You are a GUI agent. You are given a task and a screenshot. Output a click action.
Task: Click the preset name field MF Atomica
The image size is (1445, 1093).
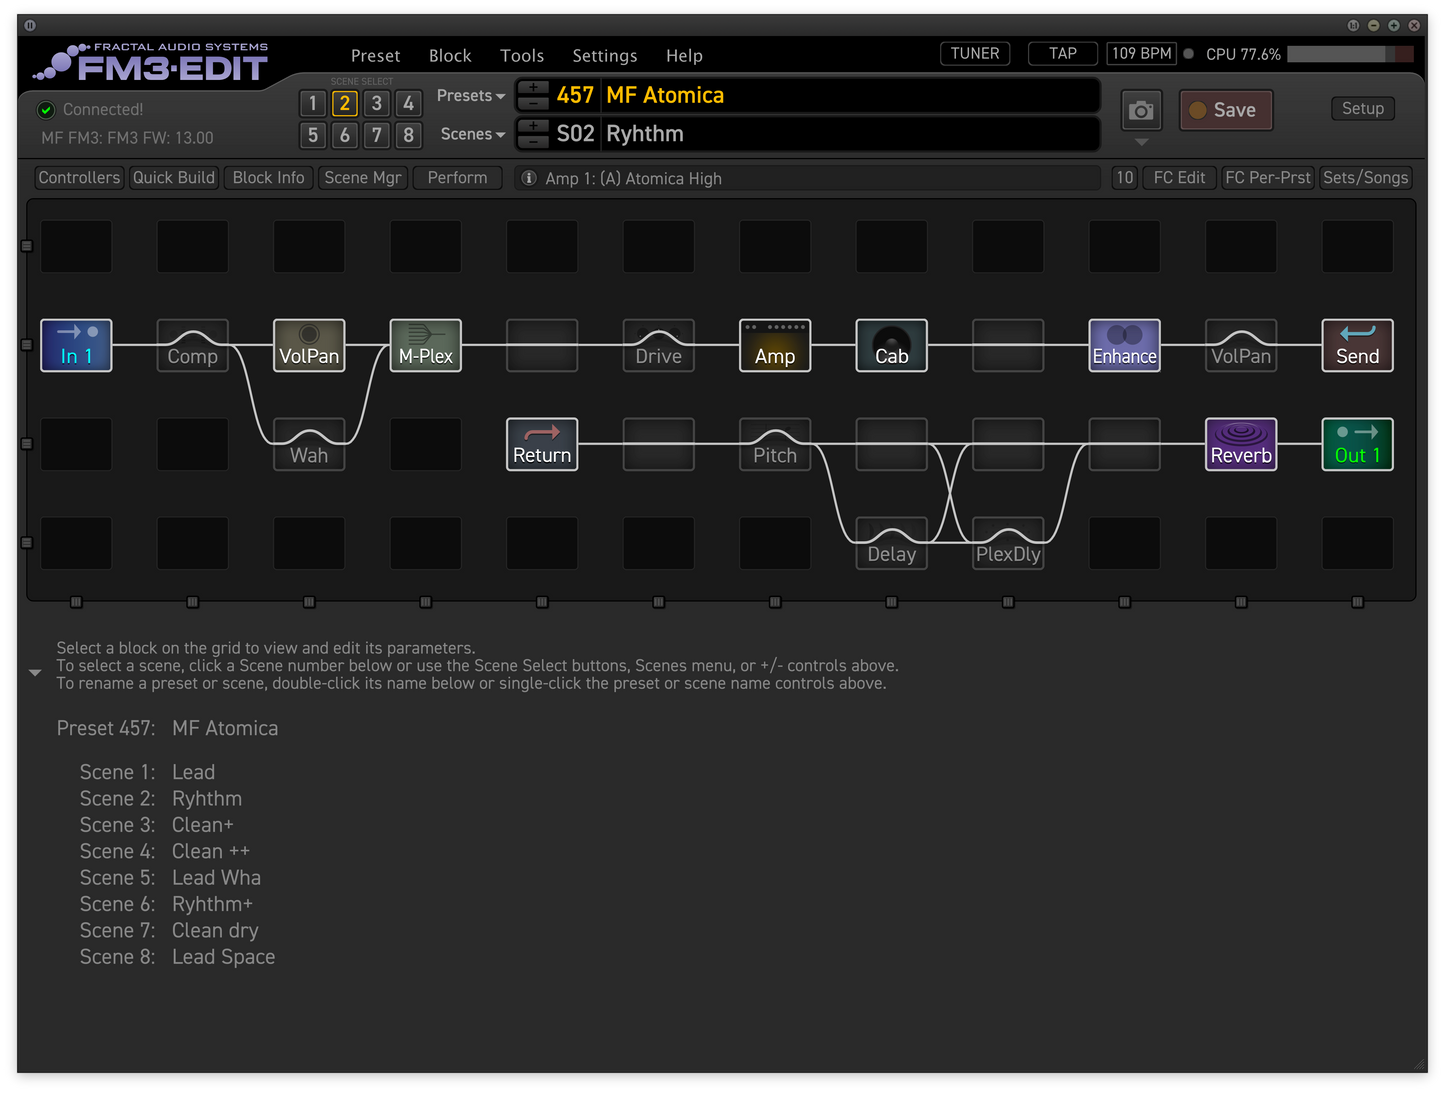(850, 95)
